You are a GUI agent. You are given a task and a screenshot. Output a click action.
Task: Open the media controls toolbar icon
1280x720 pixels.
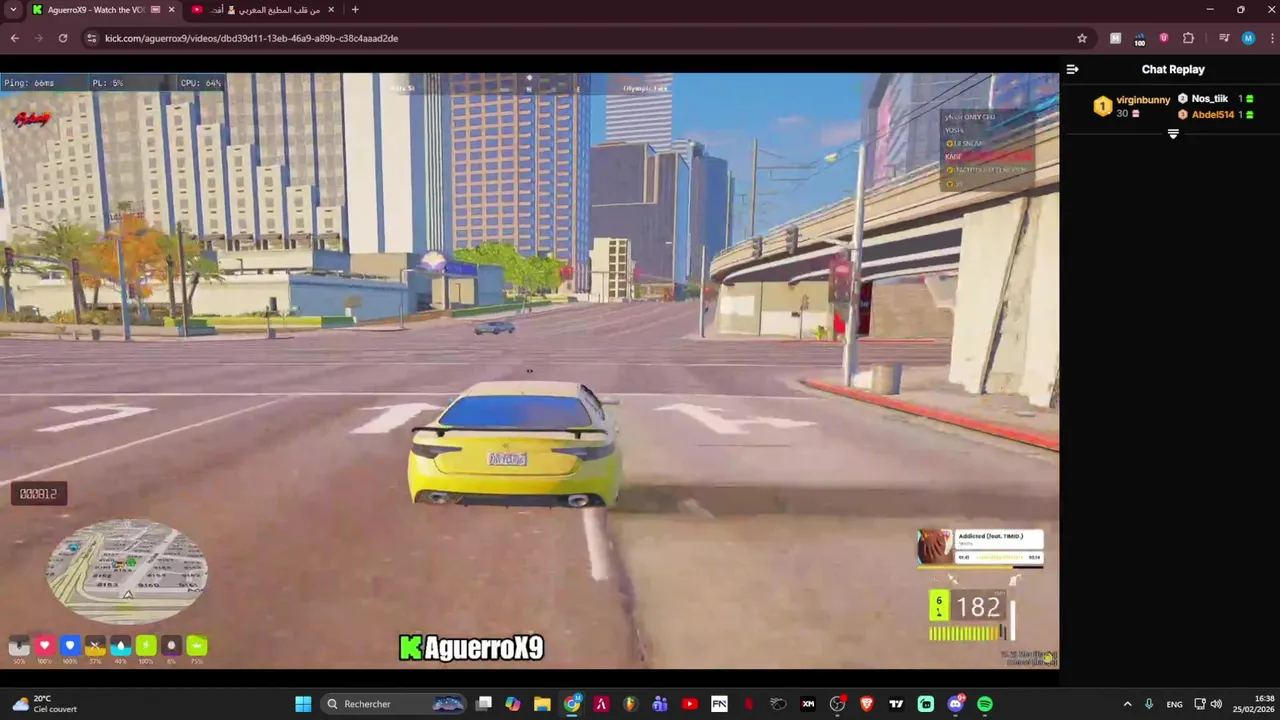click(x=1224, y=38)
